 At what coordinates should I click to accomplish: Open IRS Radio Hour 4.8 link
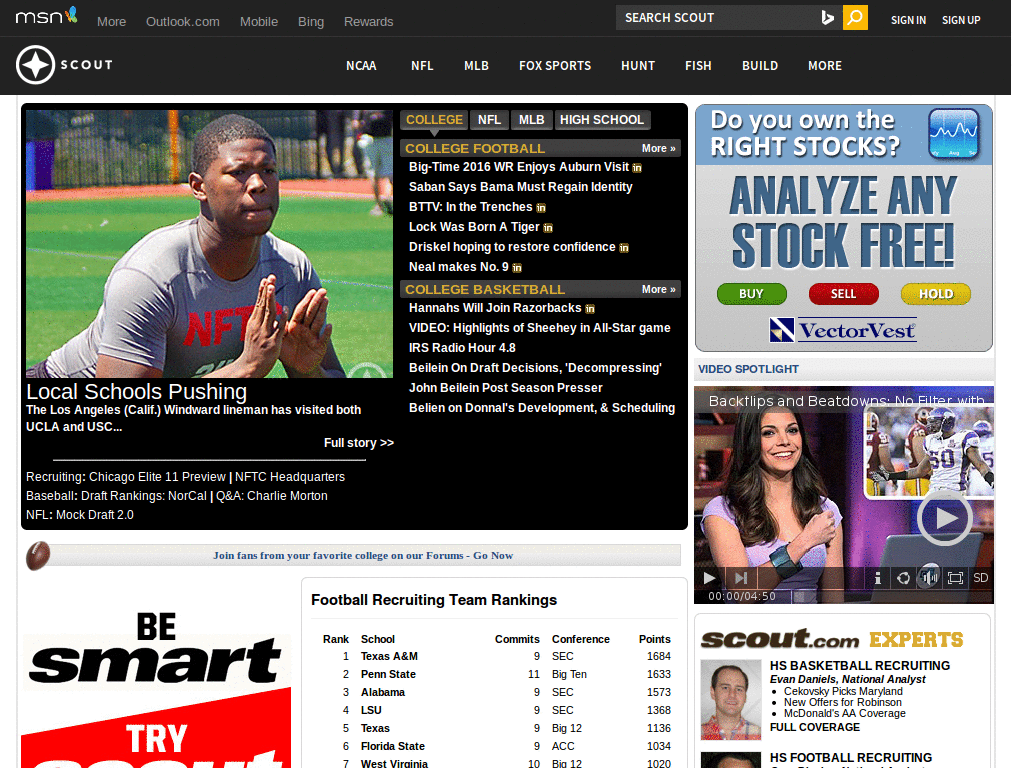(x=462, y=348)
